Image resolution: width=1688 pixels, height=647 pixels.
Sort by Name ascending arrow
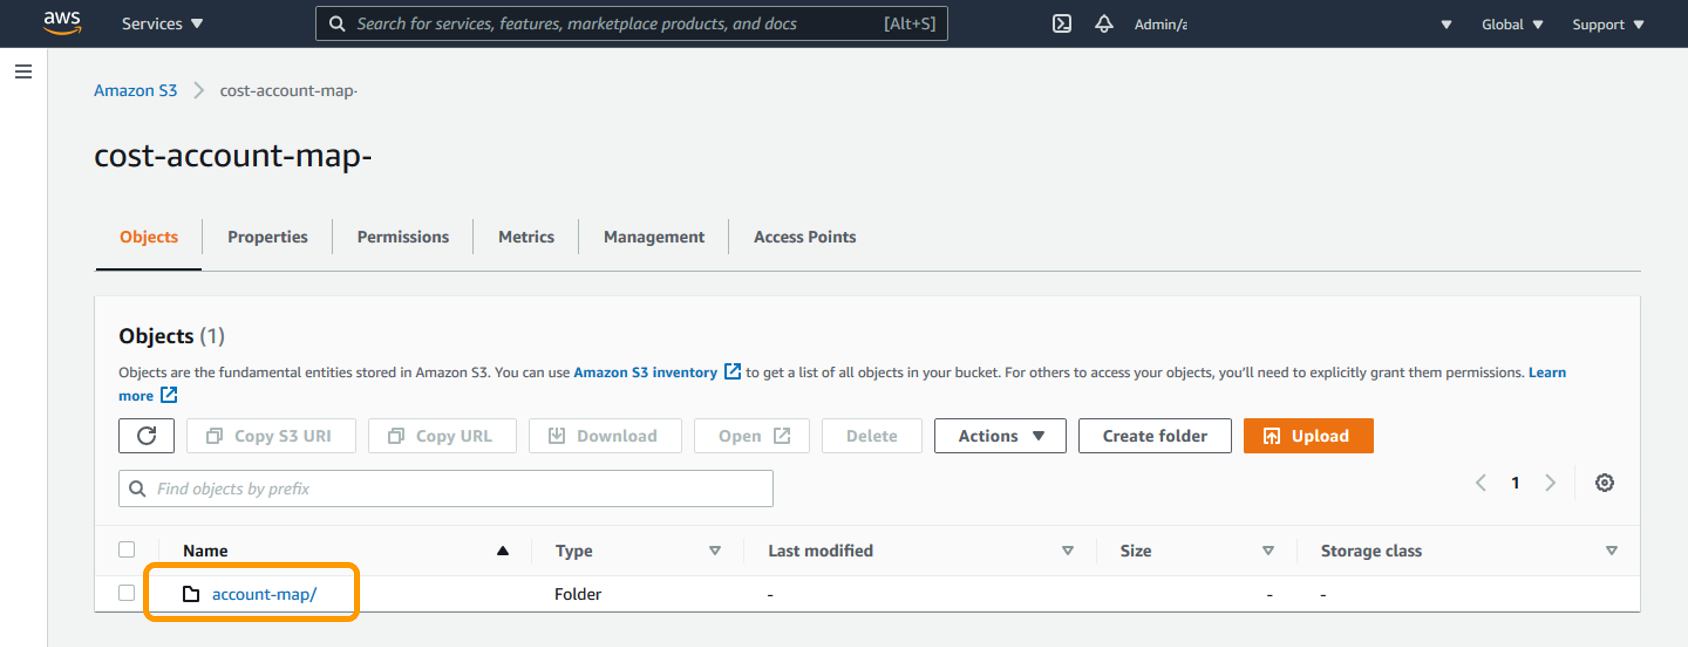(503, 551)
